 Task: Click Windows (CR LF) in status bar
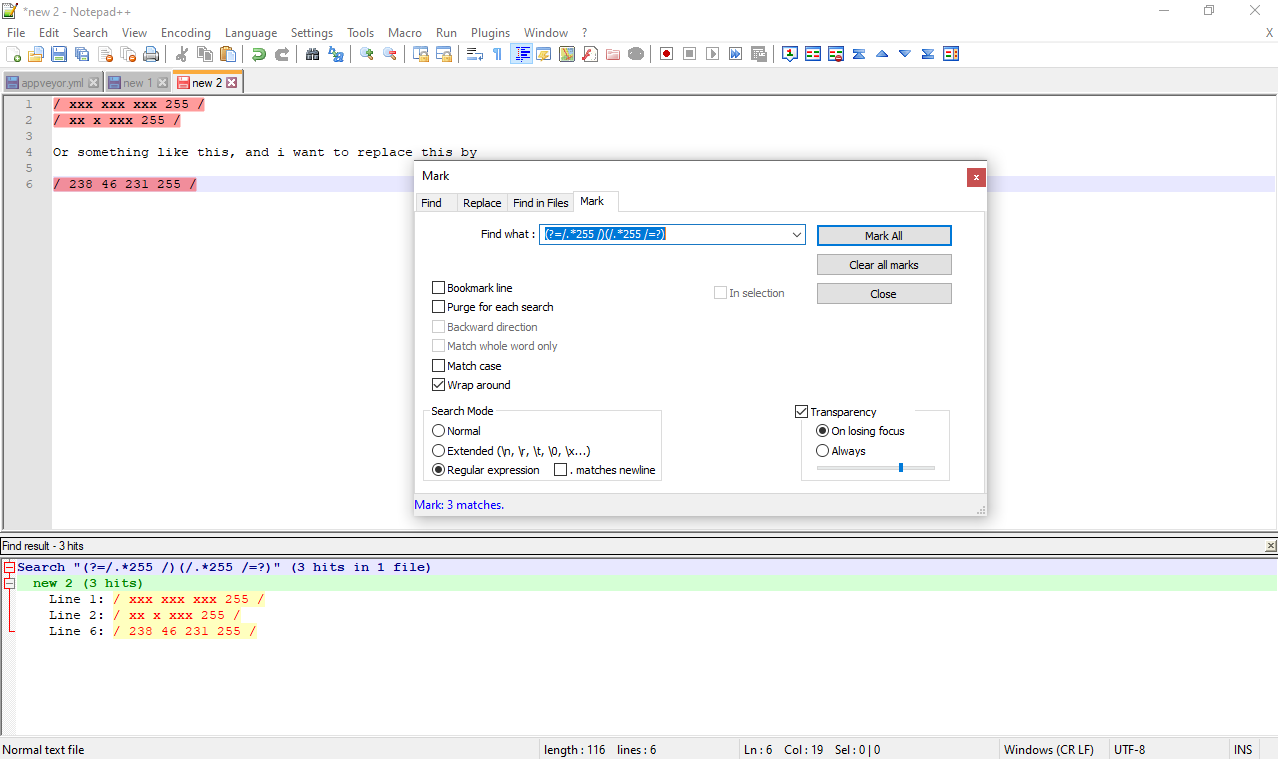coord(1049,750)
